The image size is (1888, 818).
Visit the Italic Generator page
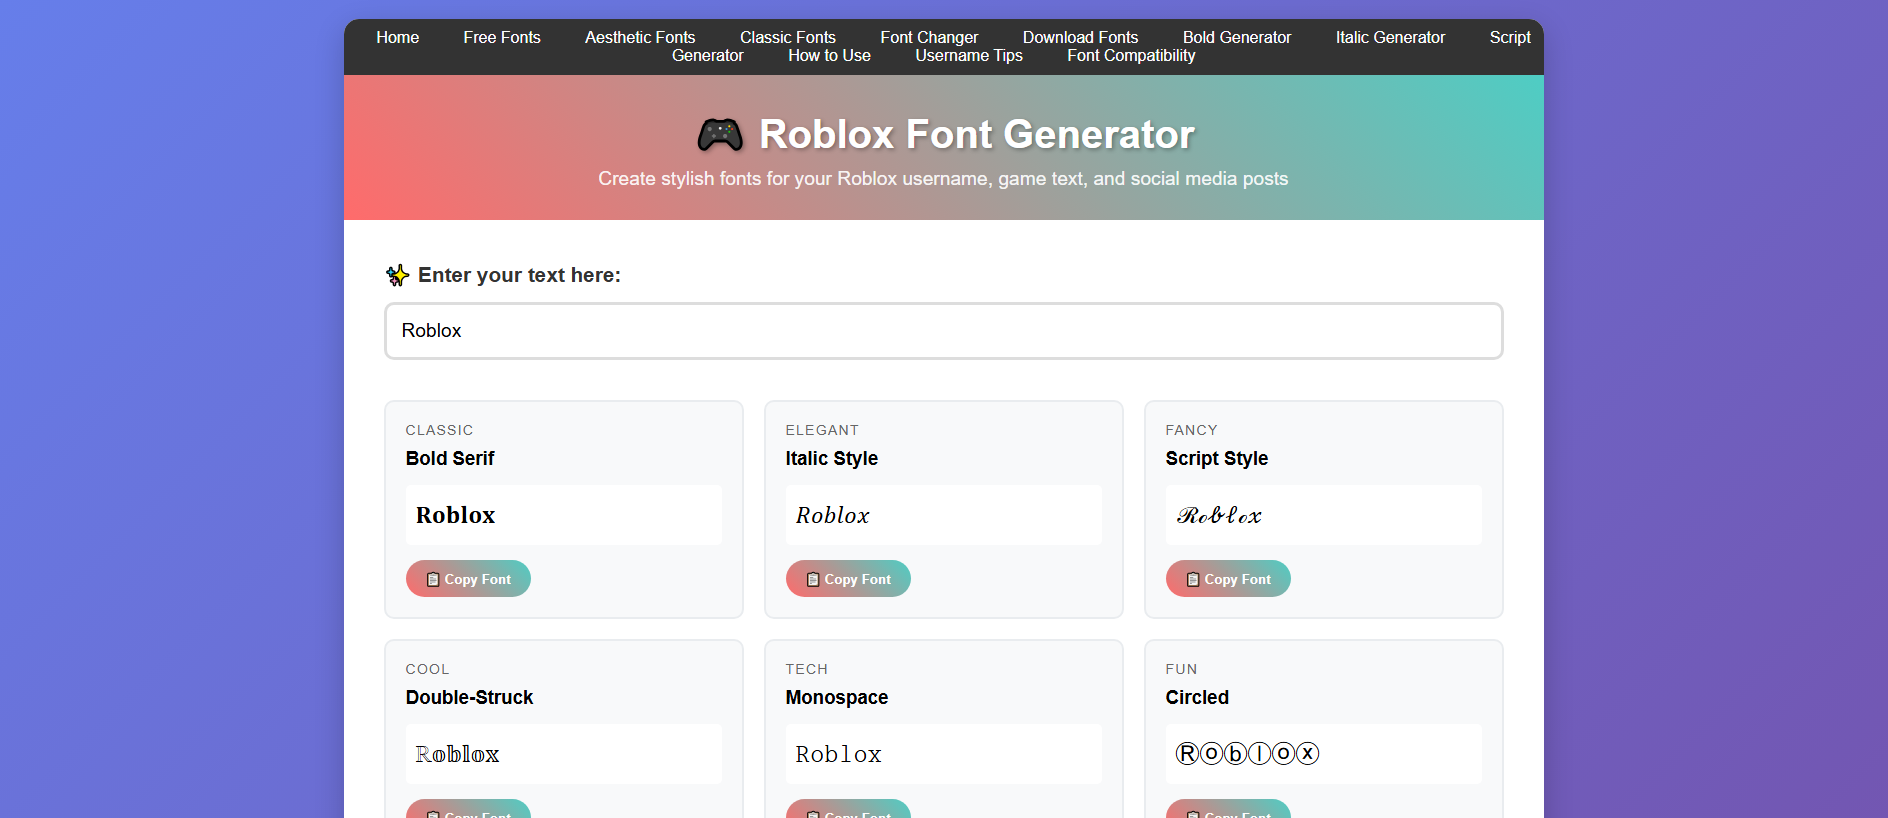(x=1390, y=37)
